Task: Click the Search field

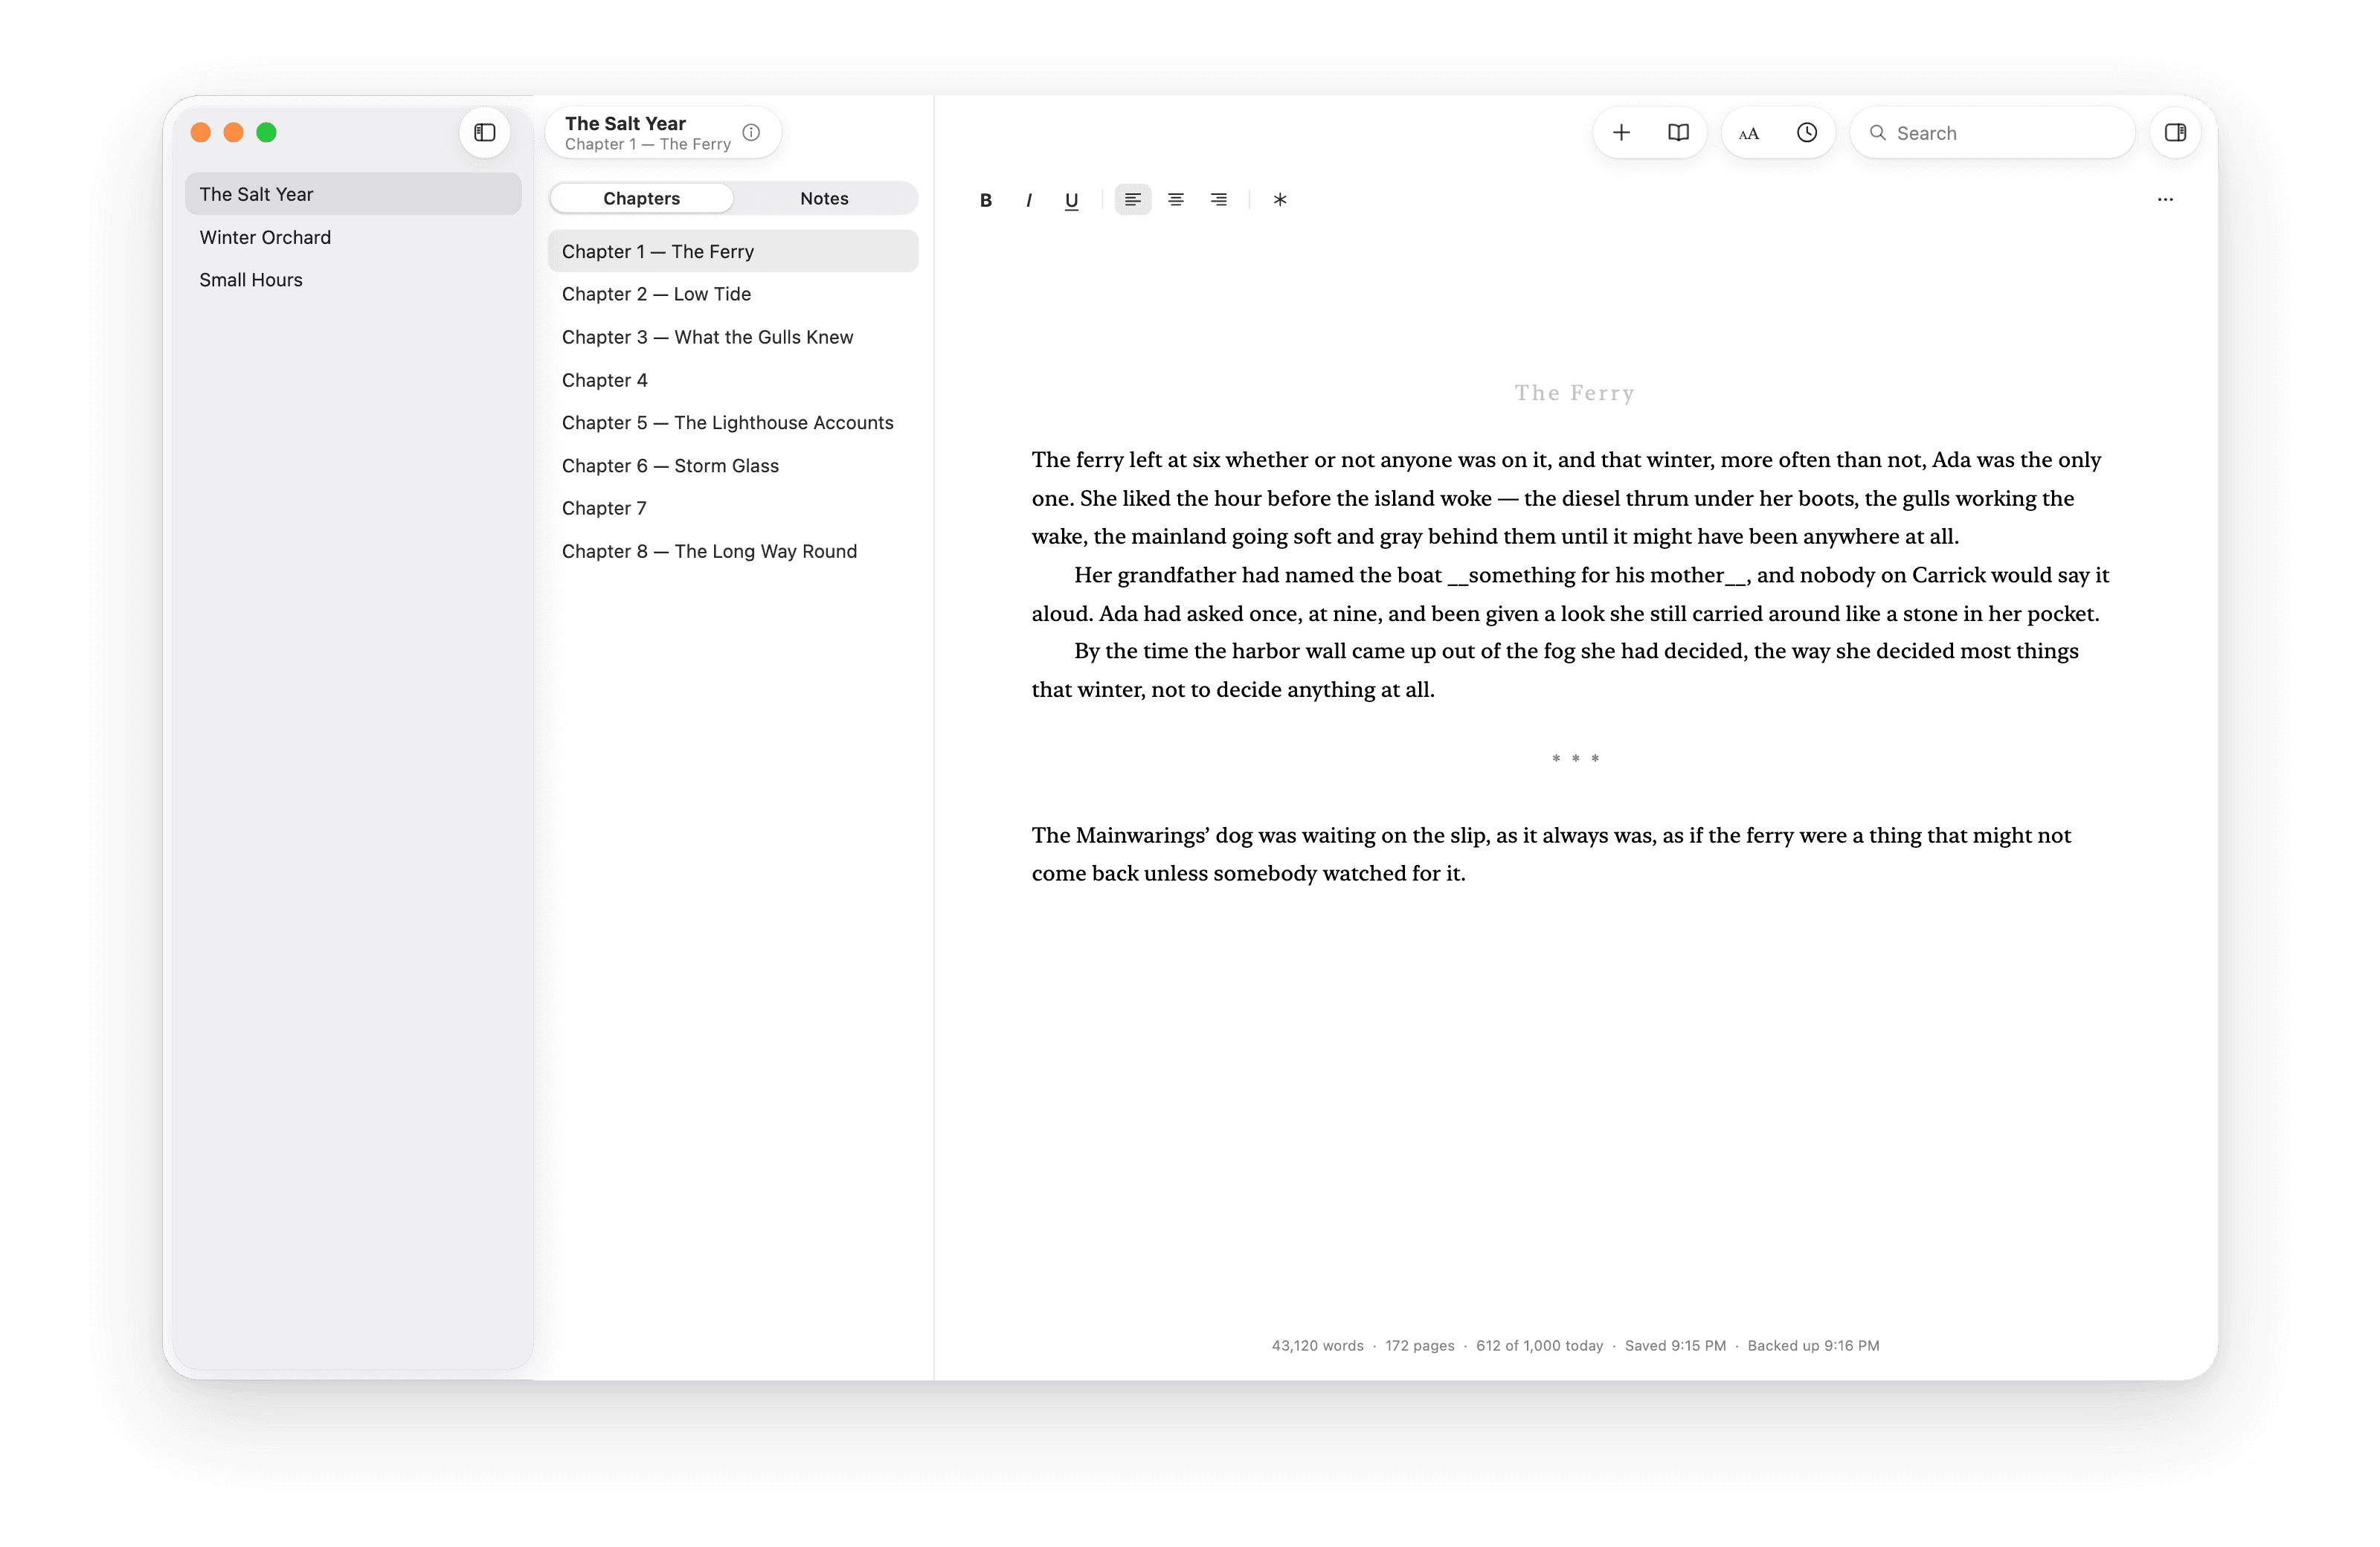Action: tap(1992, 132)
